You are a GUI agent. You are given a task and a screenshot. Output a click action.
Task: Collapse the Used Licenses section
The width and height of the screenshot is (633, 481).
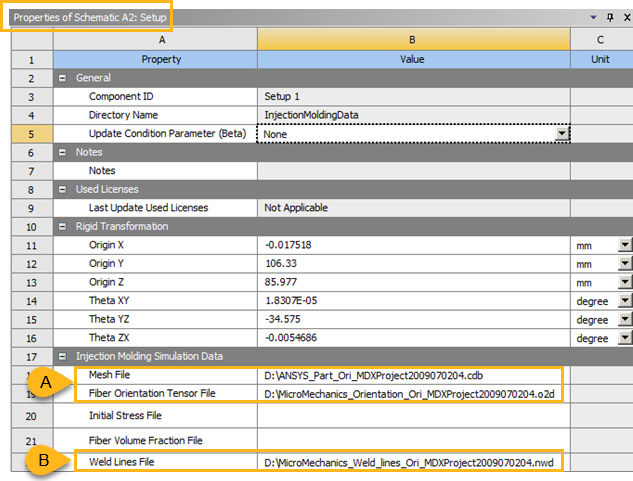63,189
